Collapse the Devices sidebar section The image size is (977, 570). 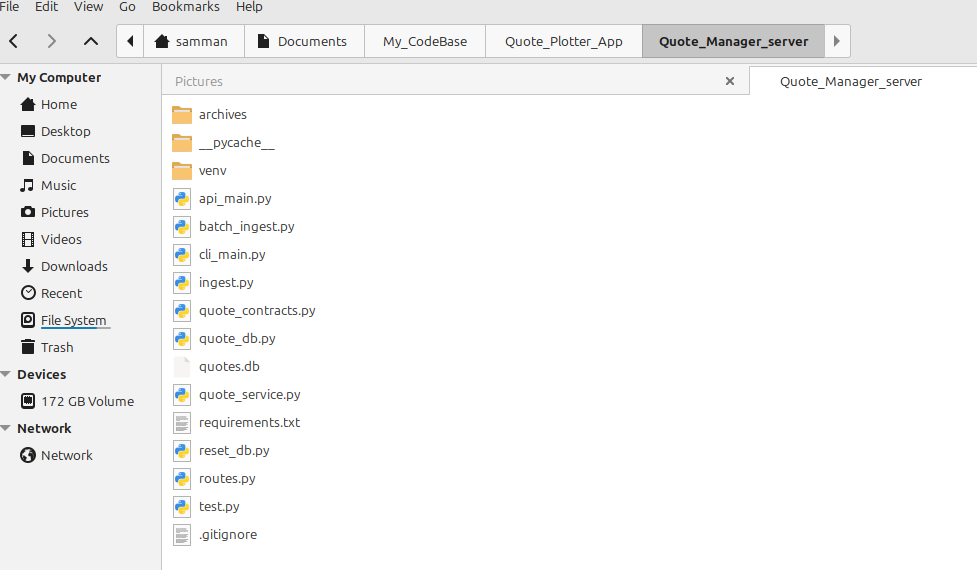pyautogui.click(x=7, y=375)
